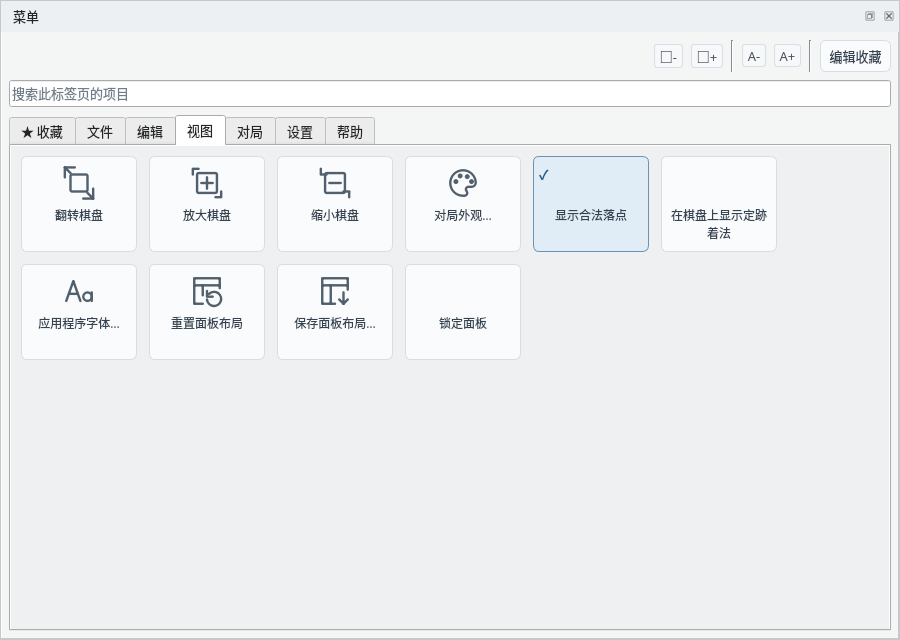Click the 编辑收藏 button
This screenshot has width=900, height=640.
855,56
